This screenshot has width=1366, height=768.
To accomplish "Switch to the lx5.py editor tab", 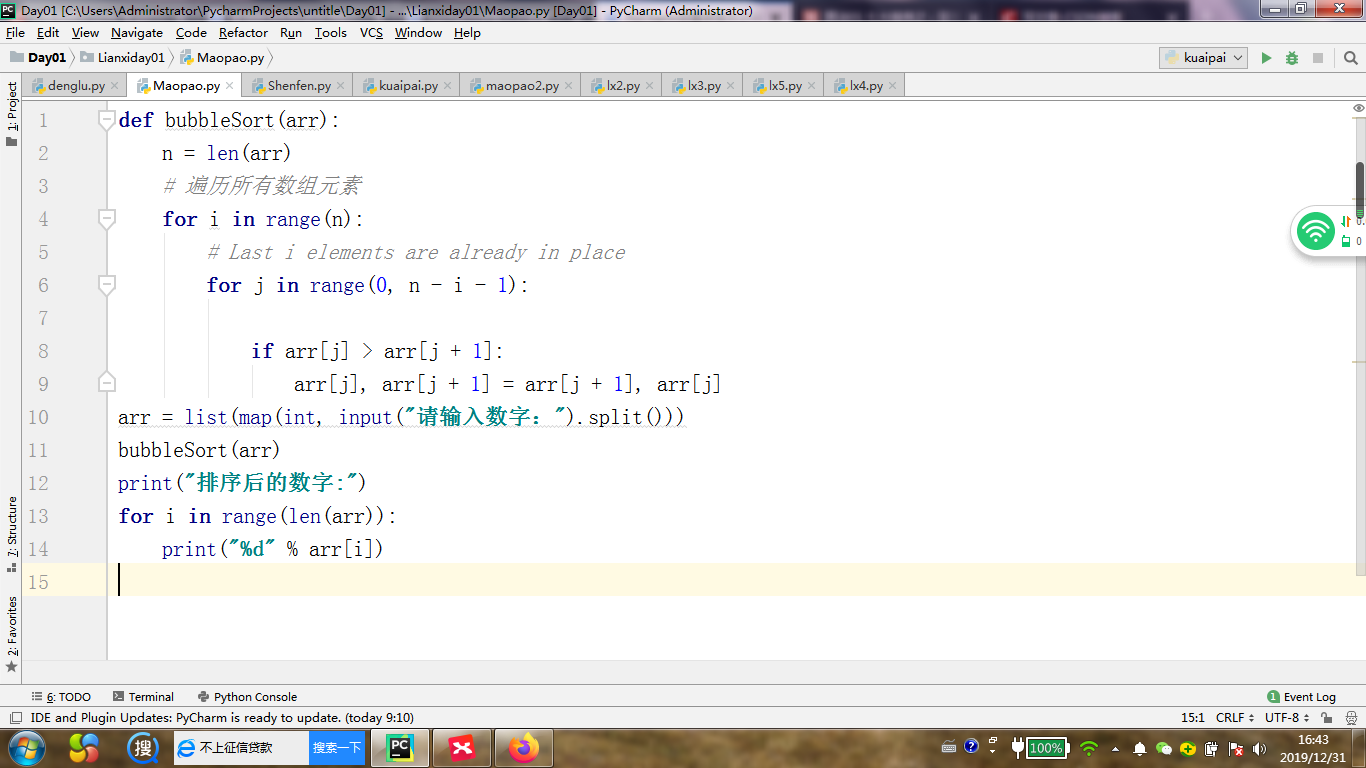I will click(x=785, y=86).
